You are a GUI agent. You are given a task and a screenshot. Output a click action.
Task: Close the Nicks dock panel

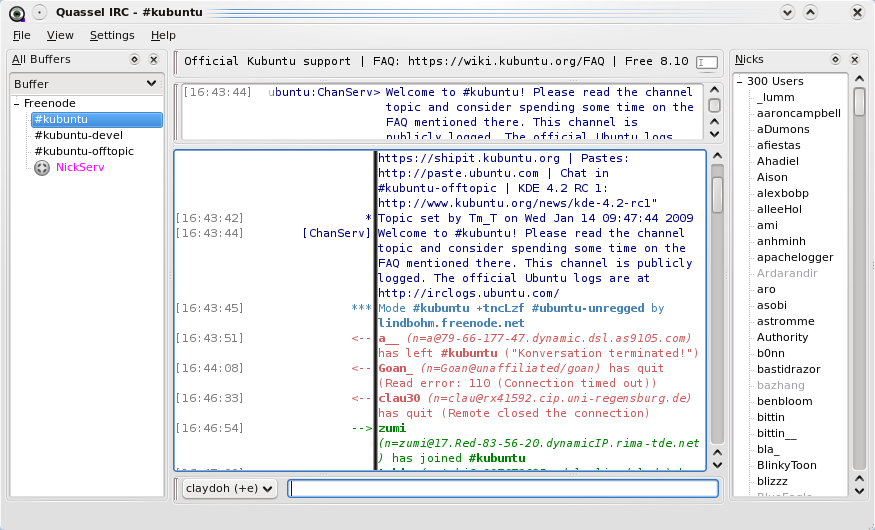854,59
